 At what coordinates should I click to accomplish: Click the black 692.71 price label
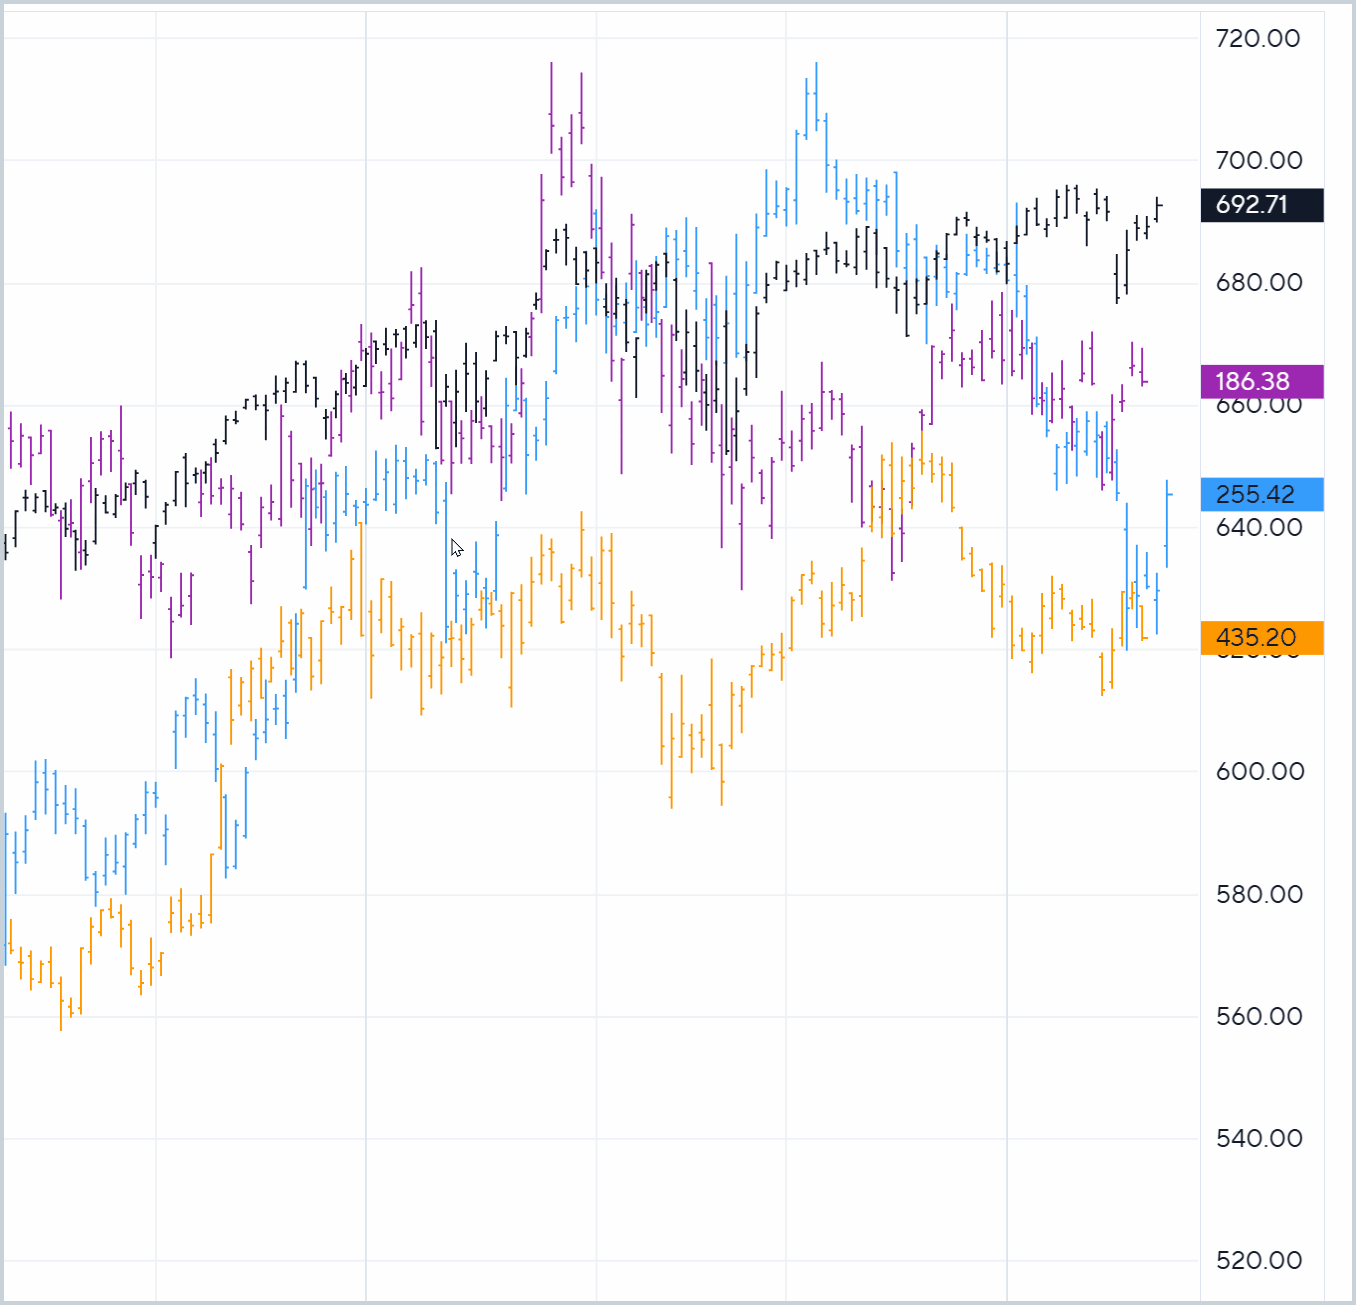point(1261,205)
